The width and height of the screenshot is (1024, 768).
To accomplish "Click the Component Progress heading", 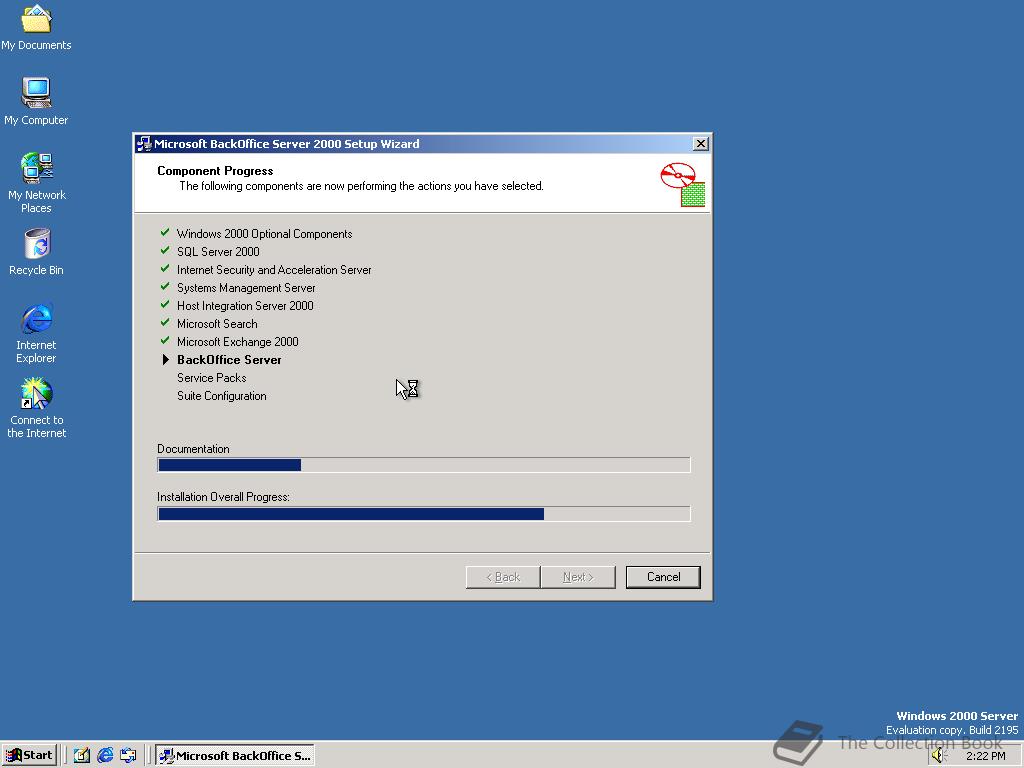I will tap(215, 170).
